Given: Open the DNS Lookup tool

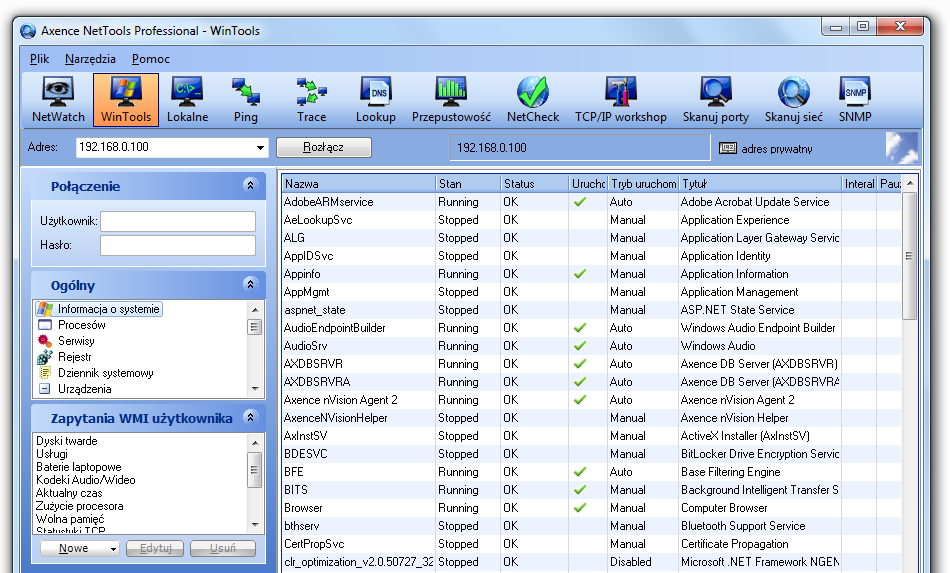Looking at the screenshot, I should [x=376, y=100].
